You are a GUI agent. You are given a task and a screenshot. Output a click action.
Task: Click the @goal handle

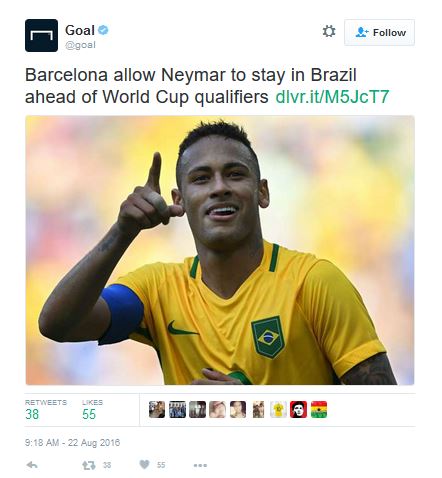pos(80,45)
